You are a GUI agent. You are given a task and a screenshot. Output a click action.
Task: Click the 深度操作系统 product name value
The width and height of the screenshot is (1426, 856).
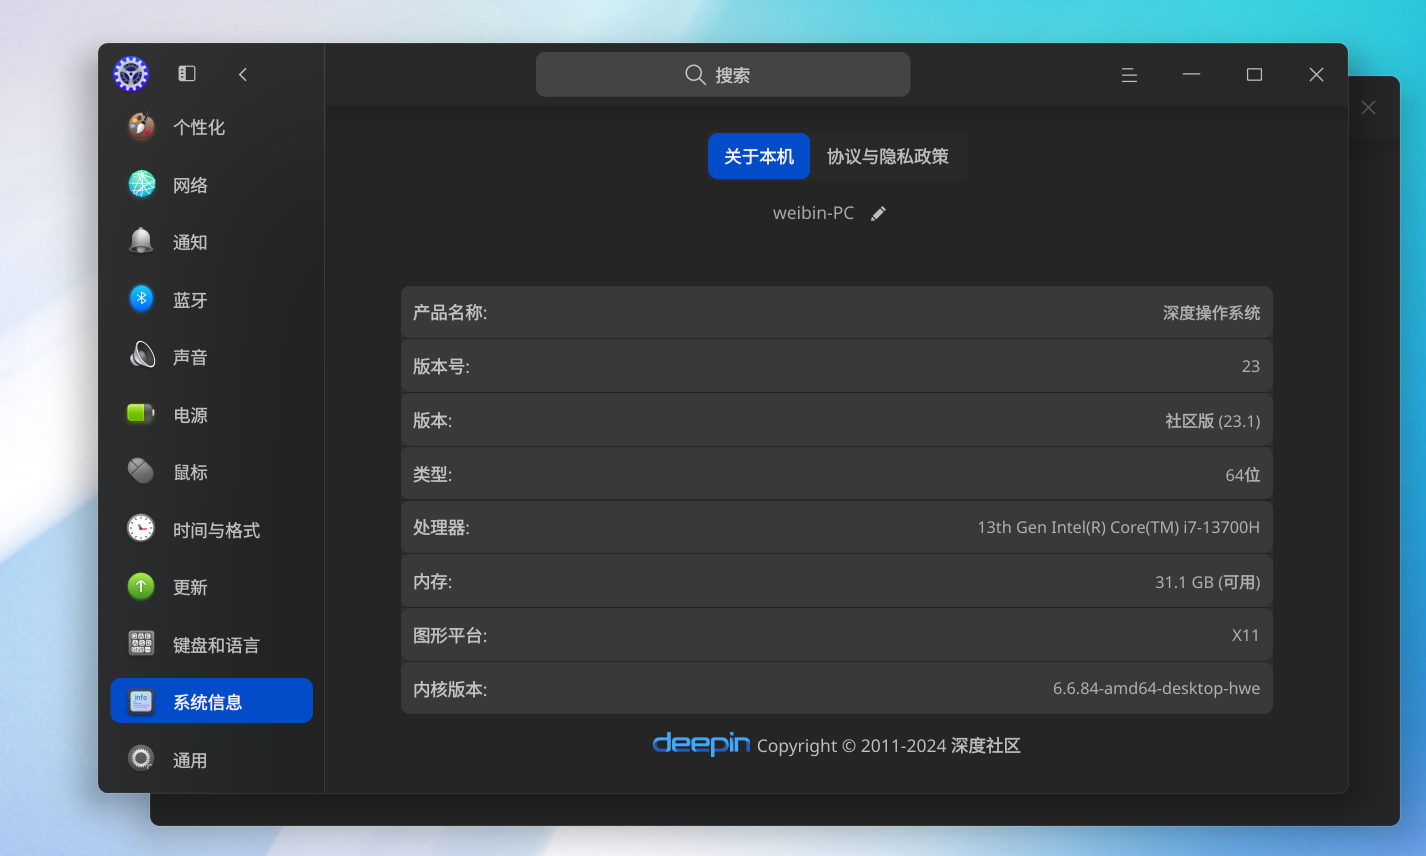point(1211,313)
